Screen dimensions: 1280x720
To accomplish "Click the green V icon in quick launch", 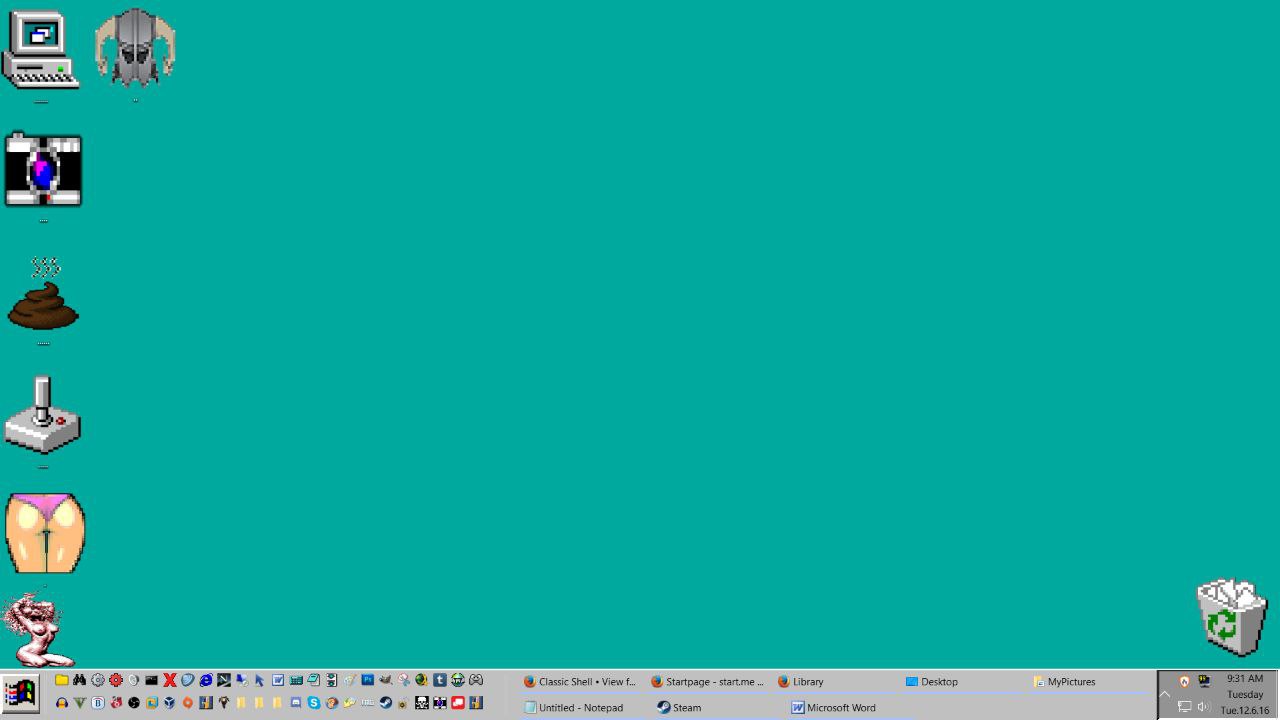I will click(x=80, y=703).
